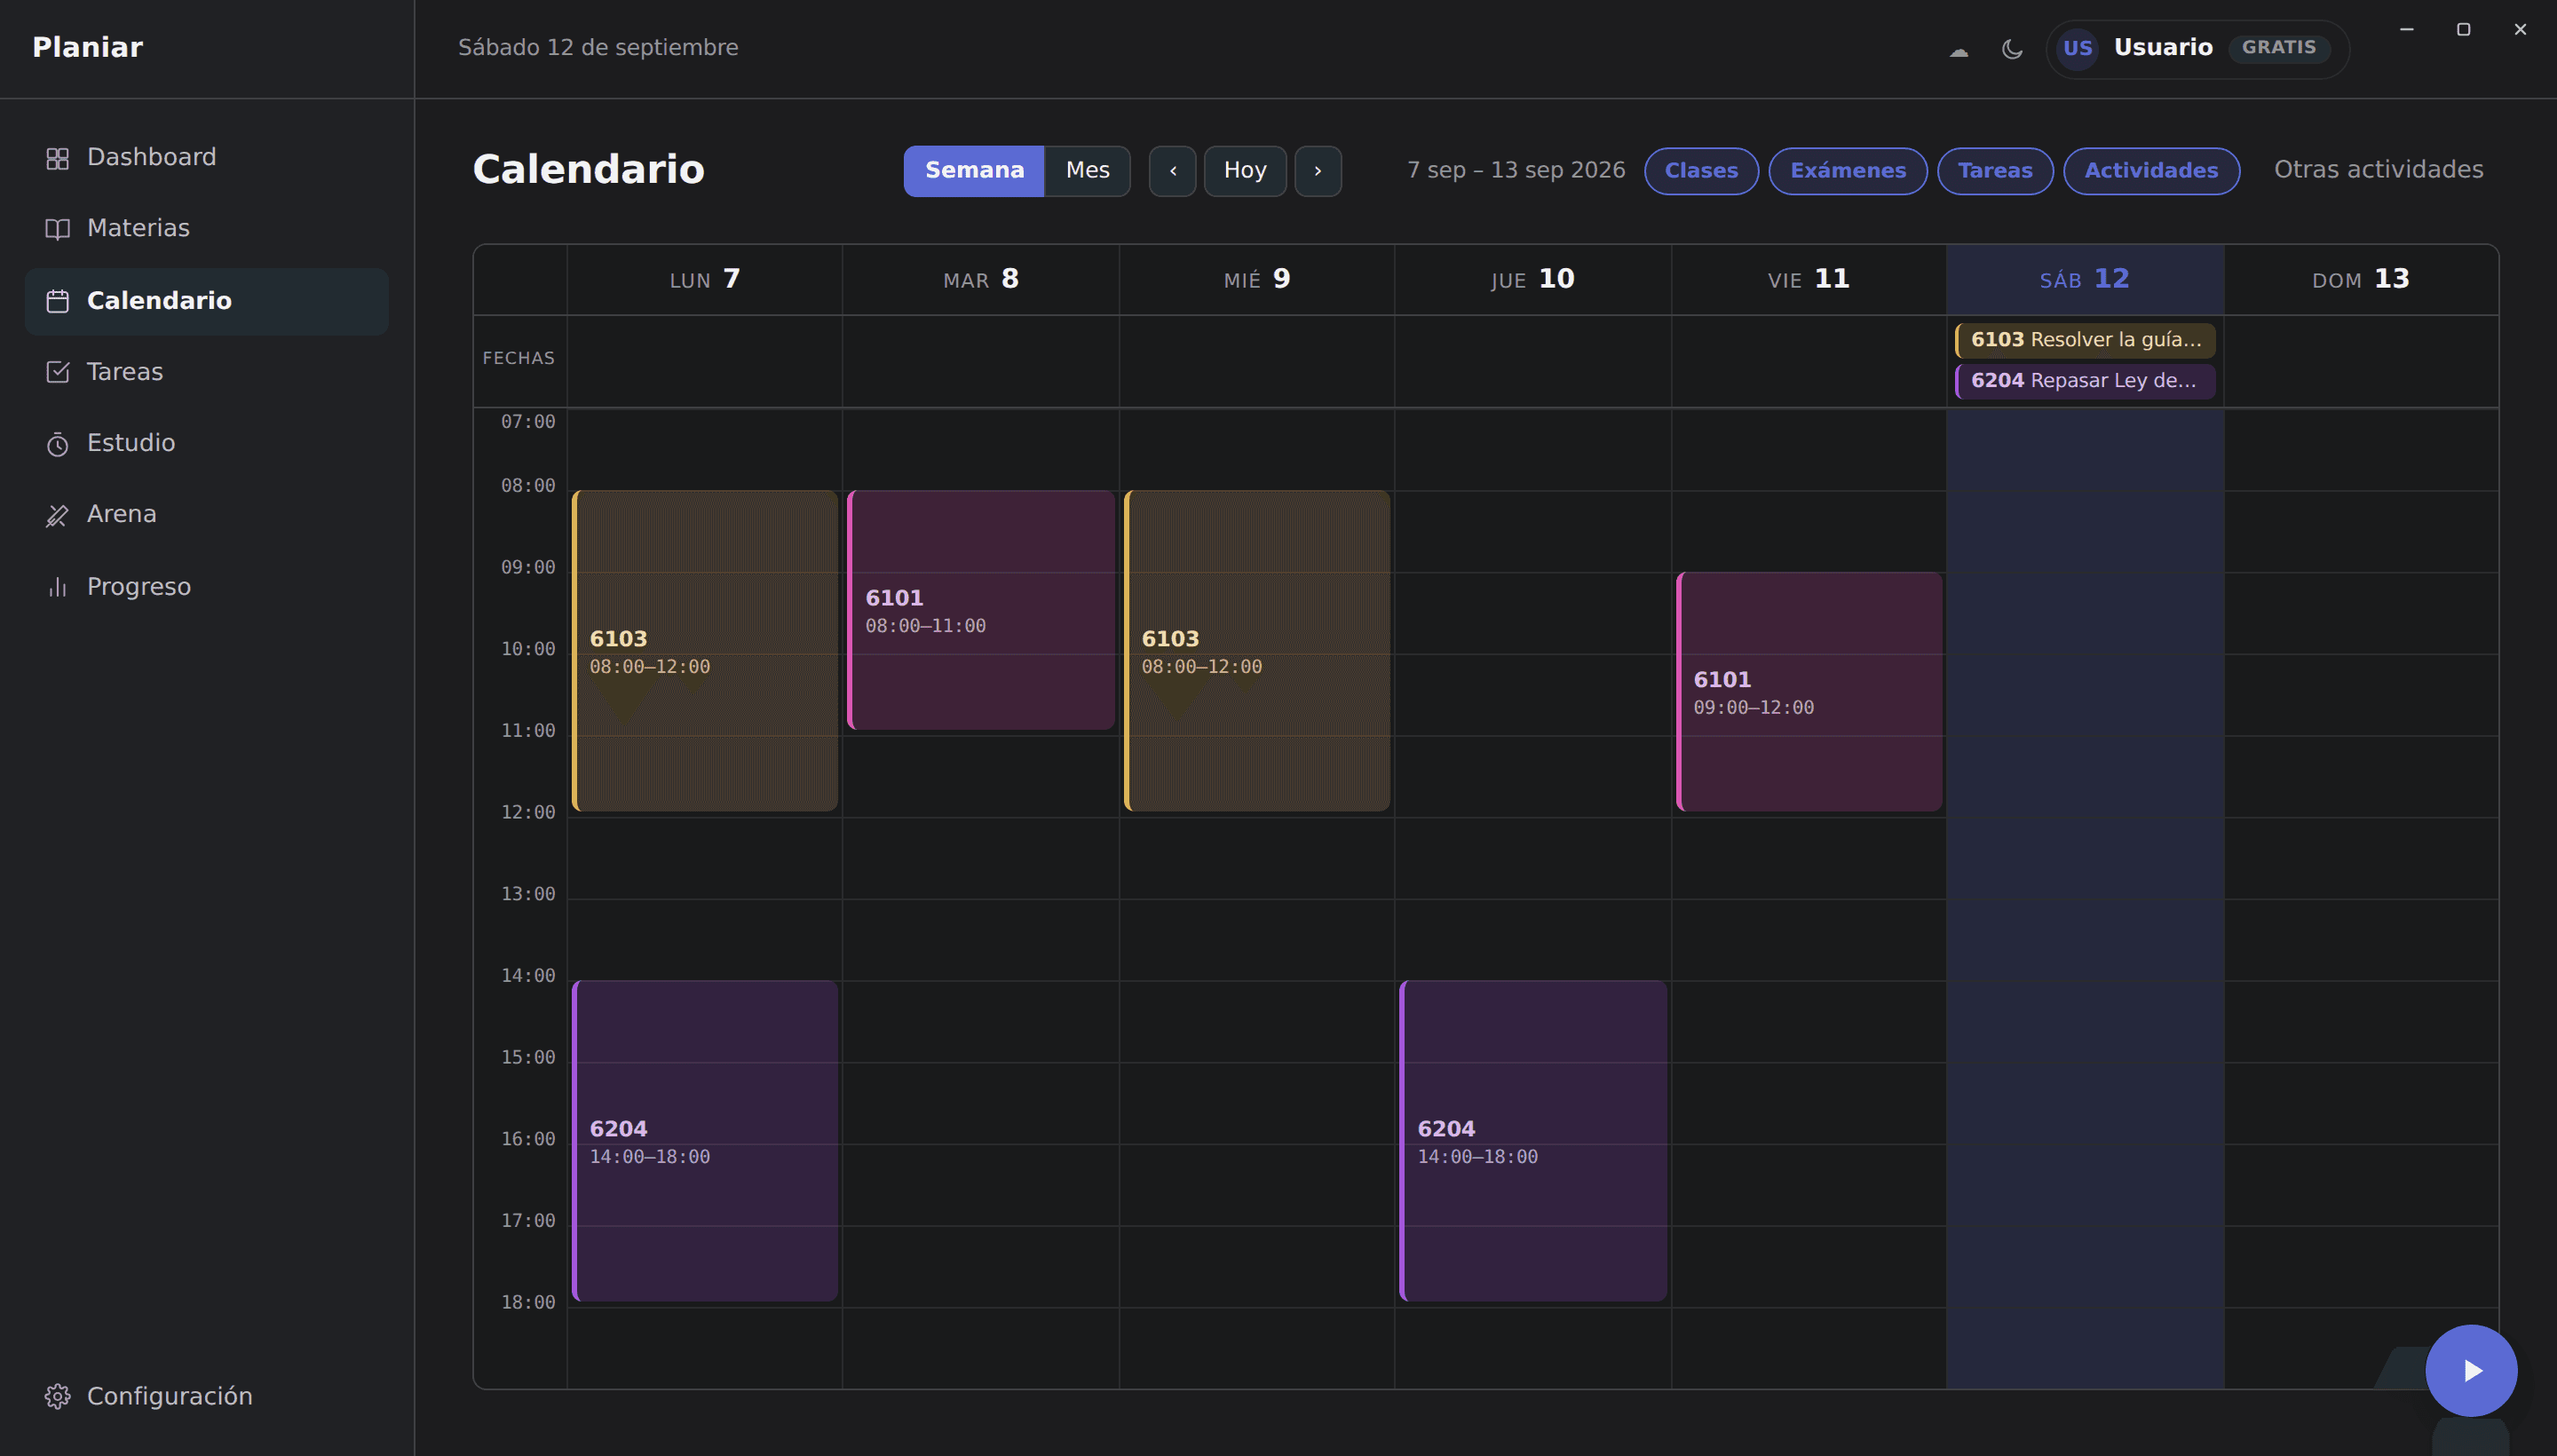The image size is (2557, 1456).
Task: Switch to Mes view
Action: point(1087,171)
